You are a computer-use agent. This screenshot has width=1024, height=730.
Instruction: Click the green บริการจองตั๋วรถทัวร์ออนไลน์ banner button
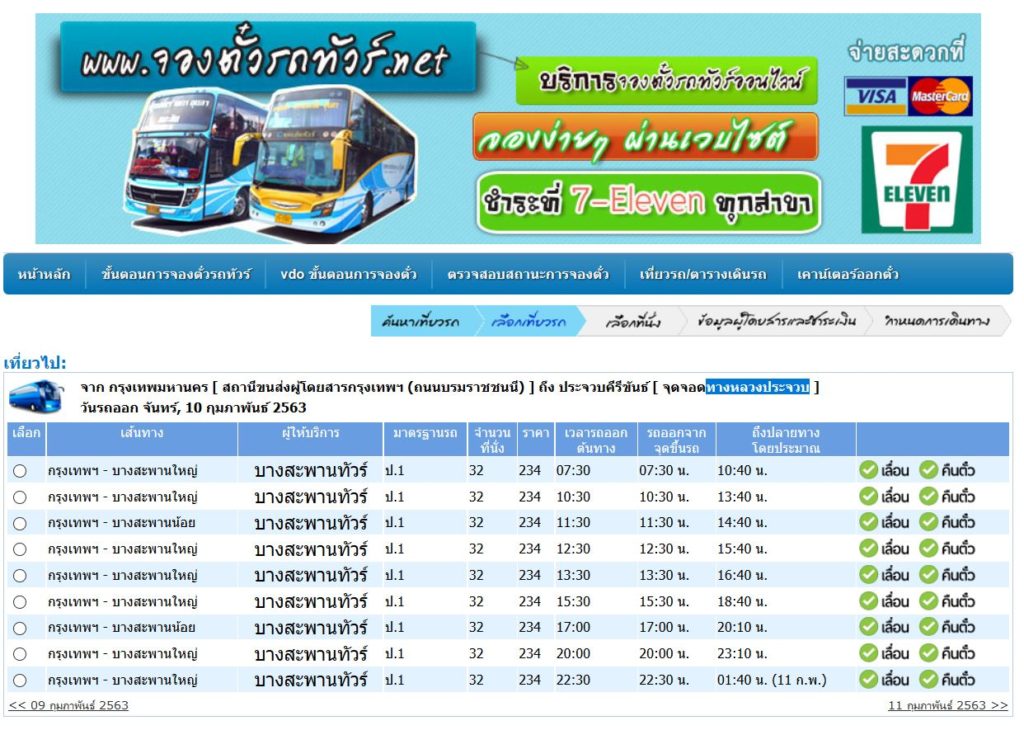[666, 82]
